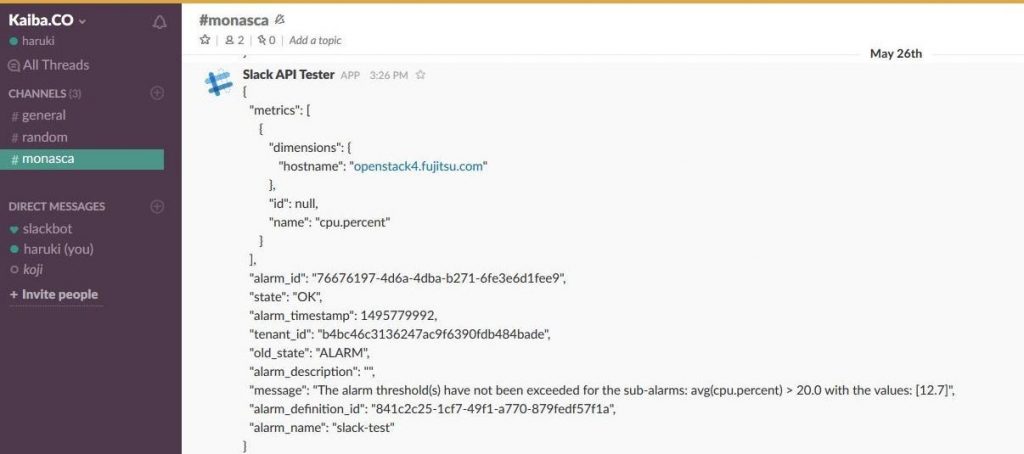This screenshot has width=1024, height=454.
Task: Star the #monasca channel
Action: click(205, 40)
